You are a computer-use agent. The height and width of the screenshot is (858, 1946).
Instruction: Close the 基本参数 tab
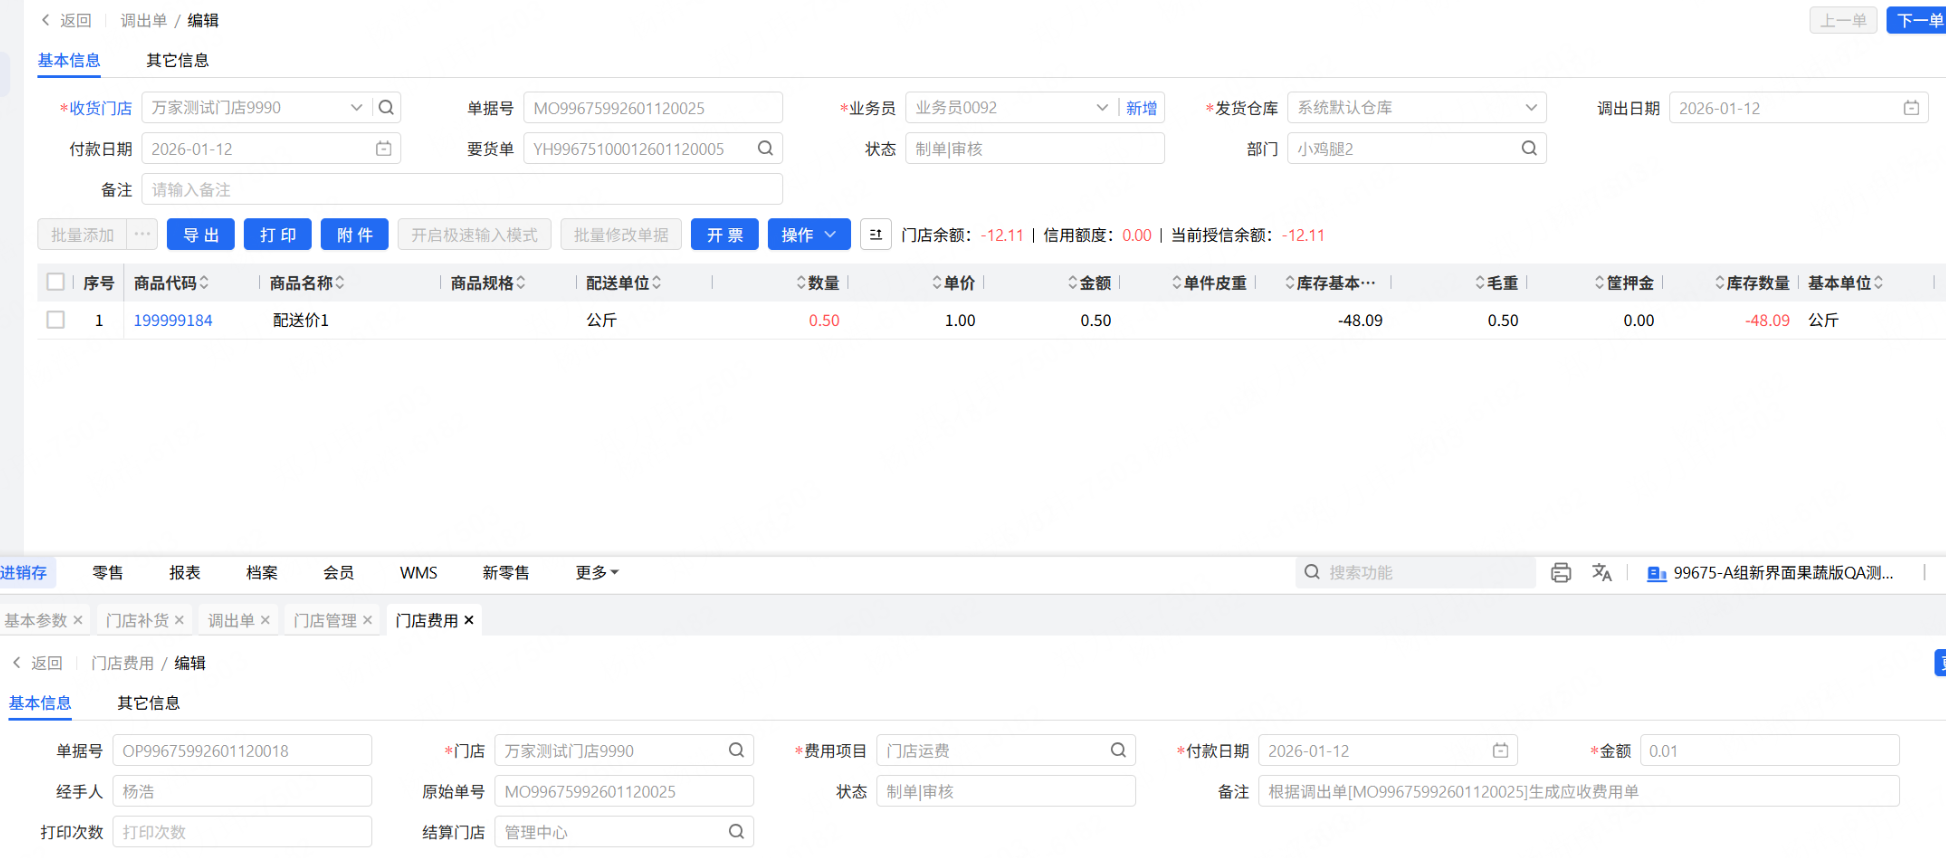pos(78,621)
